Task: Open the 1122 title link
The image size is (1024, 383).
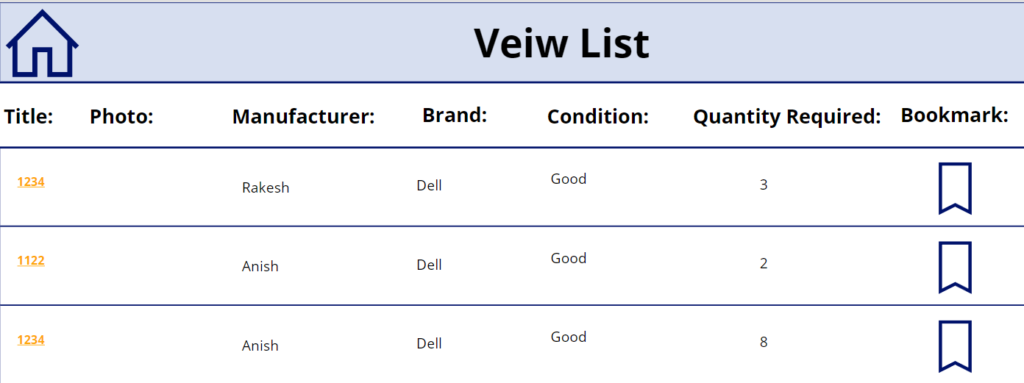Action: click(x=31, y=261)
